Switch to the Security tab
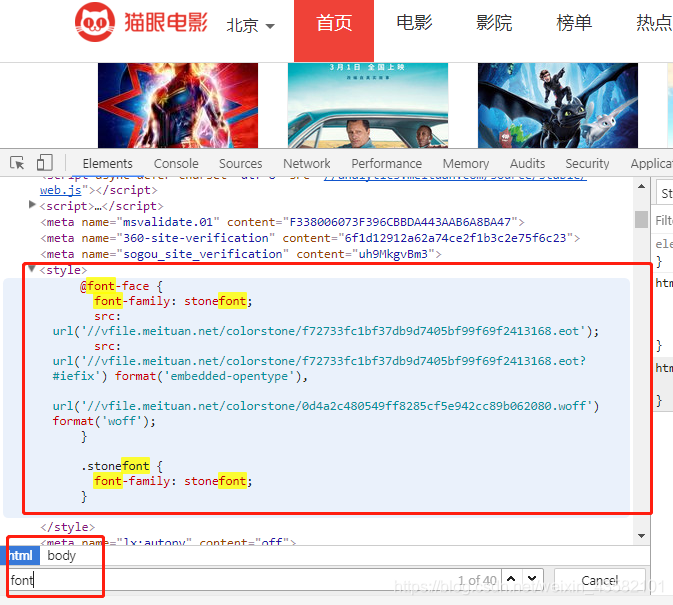Screen dimensions: 673x605 [587, 163]
